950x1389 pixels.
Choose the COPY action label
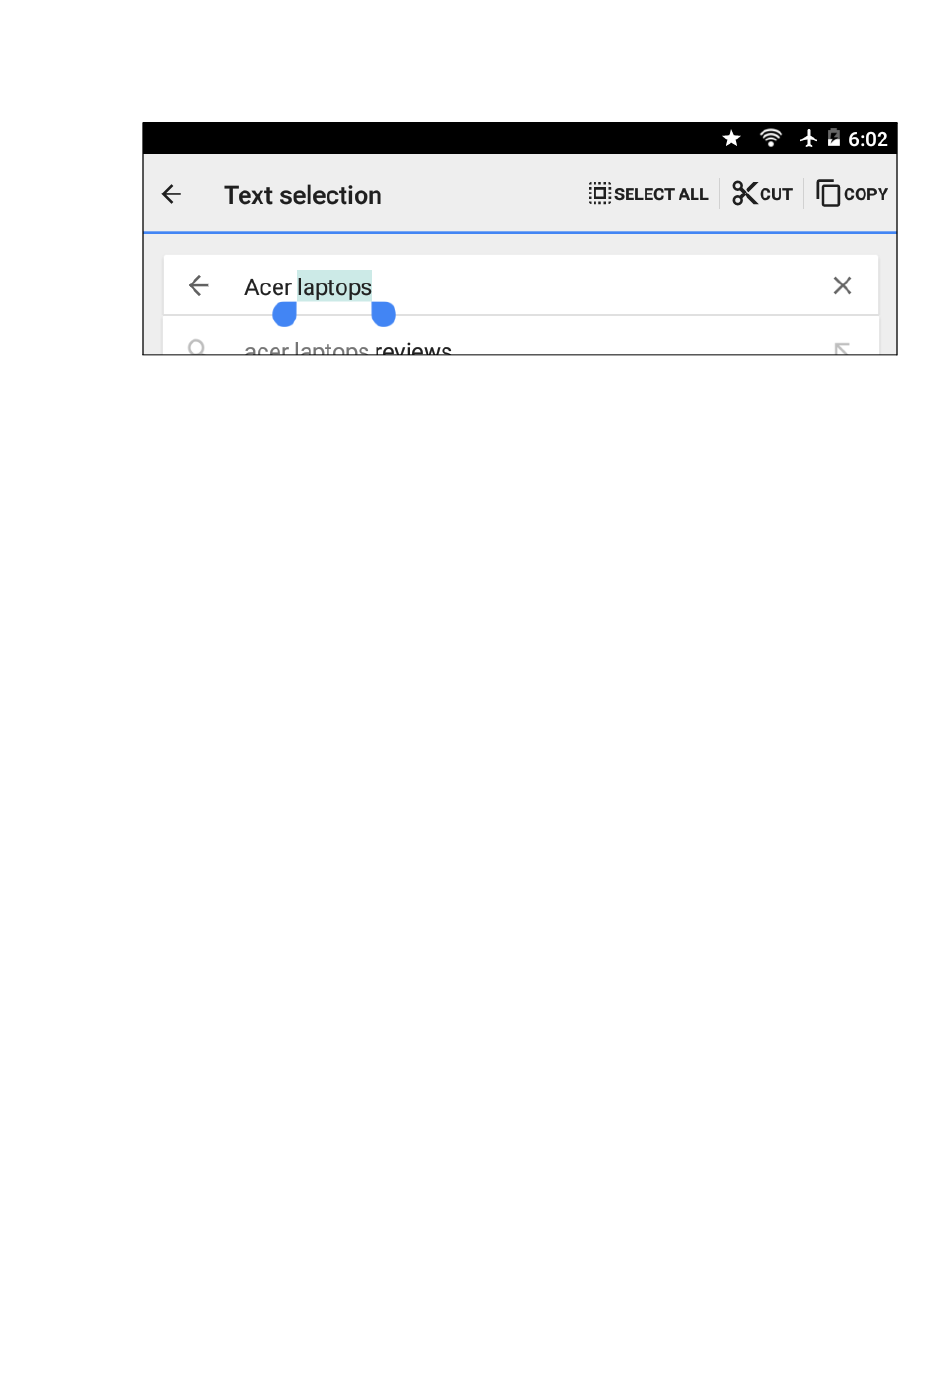pyautogui.click(x=866, y=194)
